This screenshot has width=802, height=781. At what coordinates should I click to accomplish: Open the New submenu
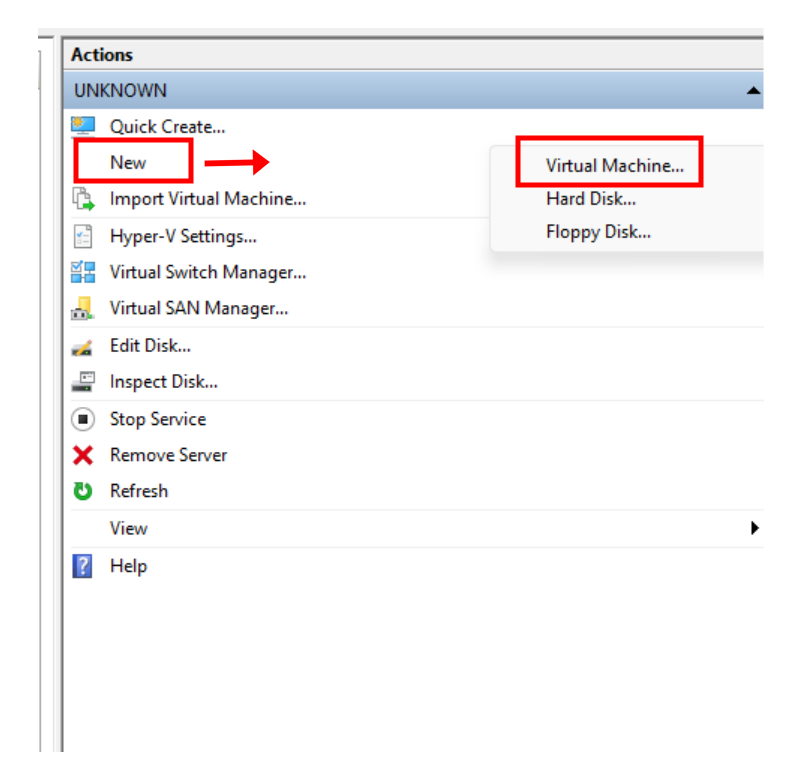(129, 163)
